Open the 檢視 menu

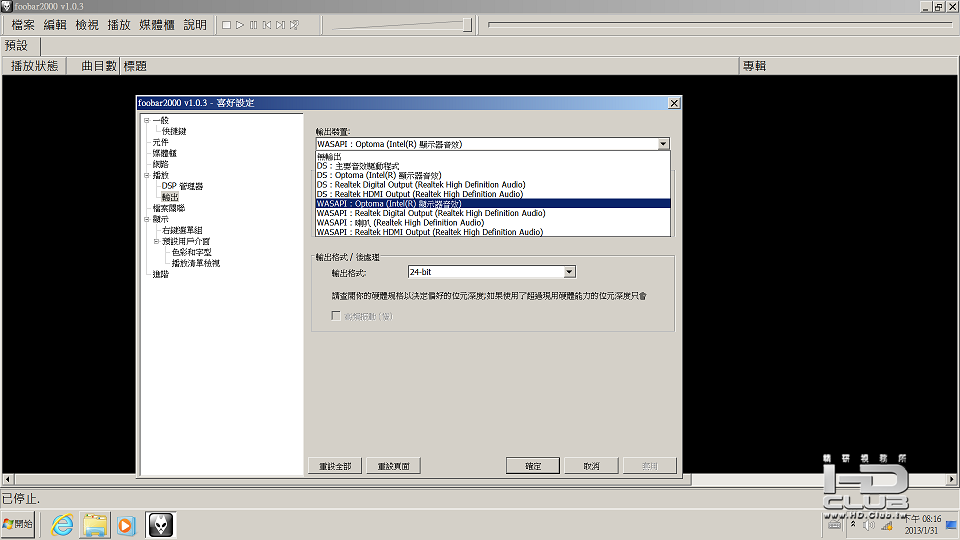(87, 25)
